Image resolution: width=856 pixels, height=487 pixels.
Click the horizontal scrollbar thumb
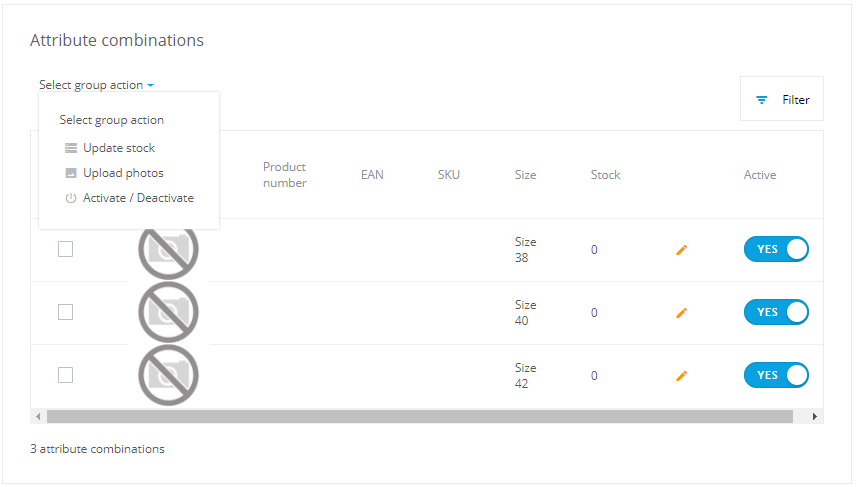419,416
